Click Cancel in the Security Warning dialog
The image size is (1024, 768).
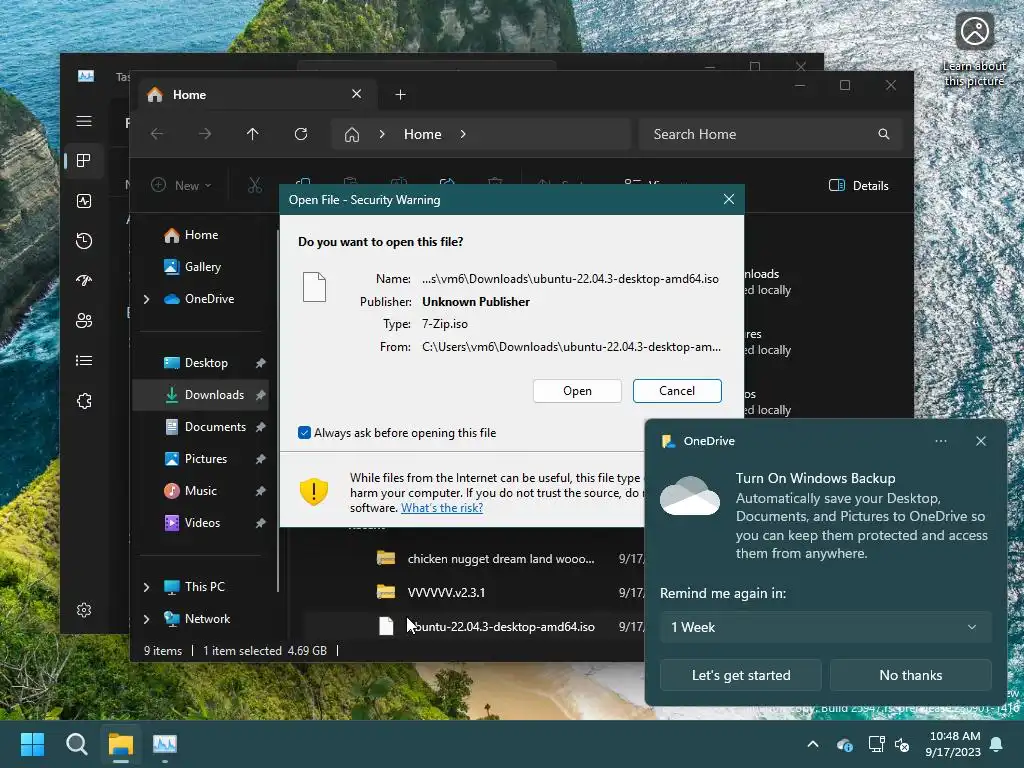click(677, 391)
